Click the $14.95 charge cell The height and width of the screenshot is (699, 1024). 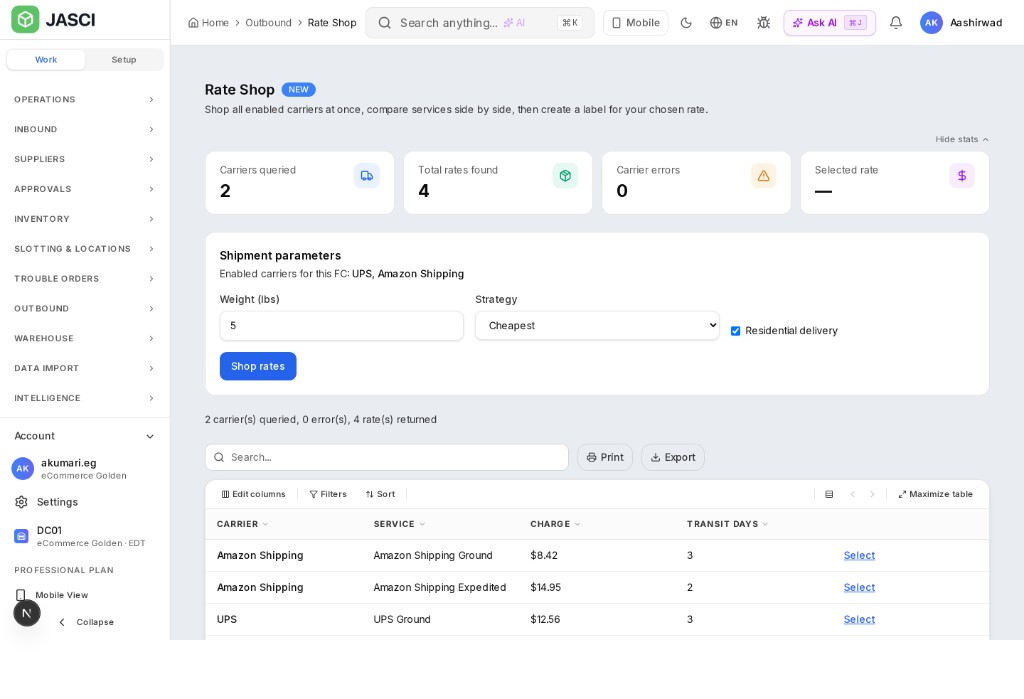click(545, 587)
